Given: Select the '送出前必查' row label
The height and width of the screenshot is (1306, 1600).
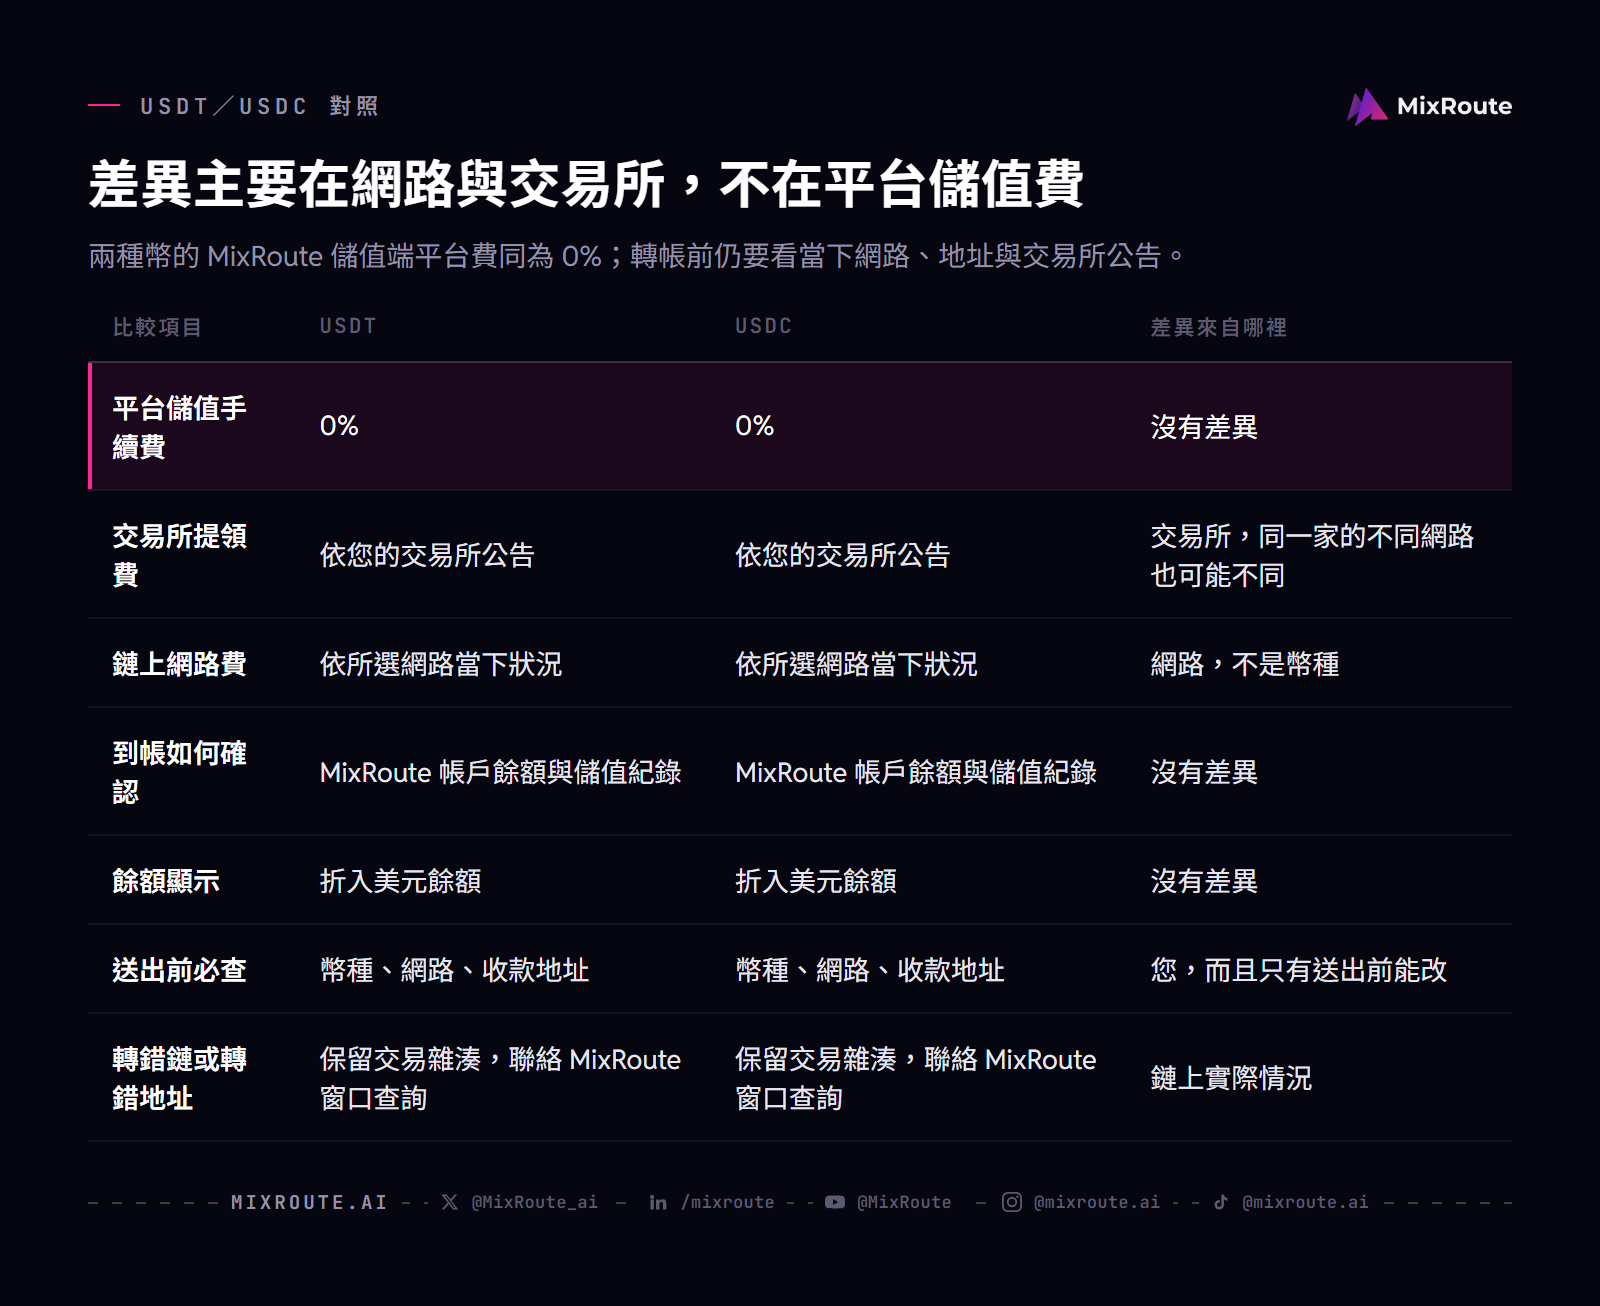Looking at the screenshot, I should pos(180,970).
